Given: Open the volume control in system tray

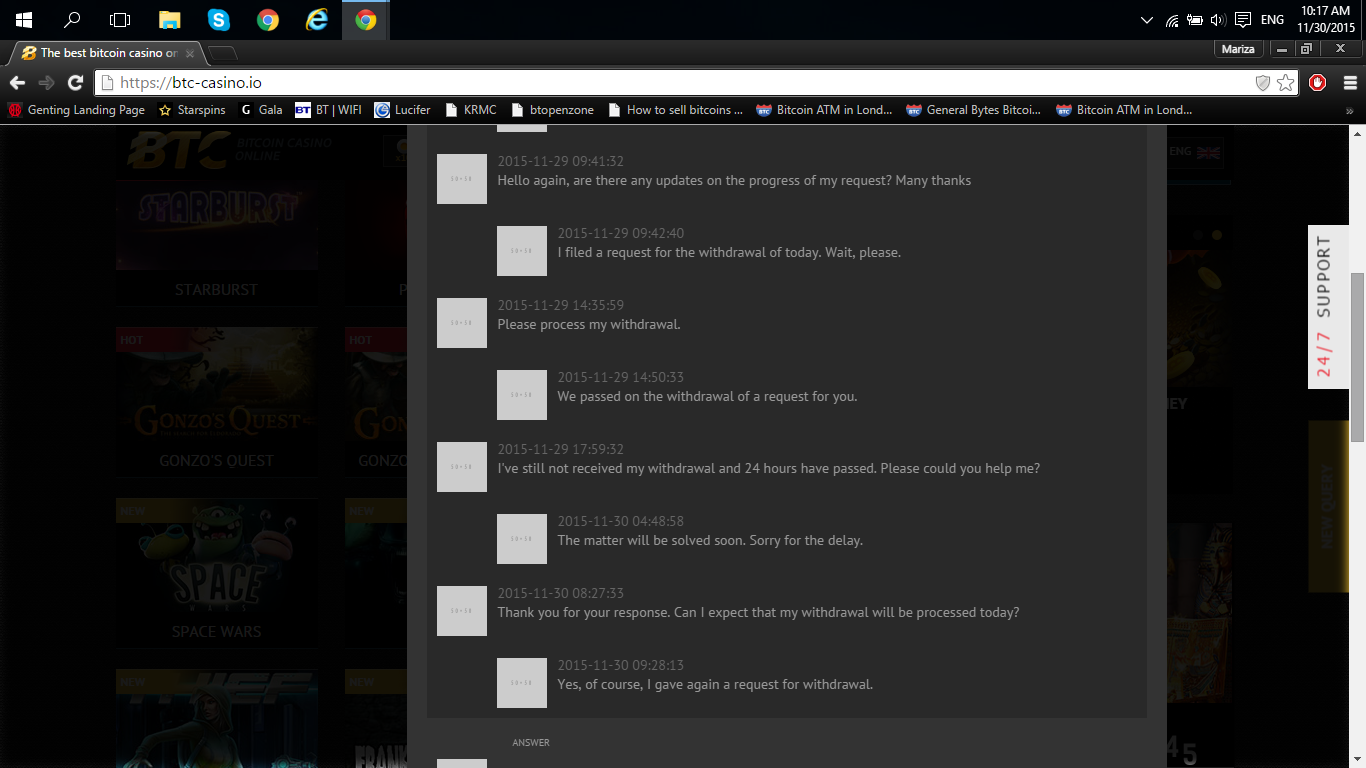Looking at the screenshot, I should (1218, 20).
